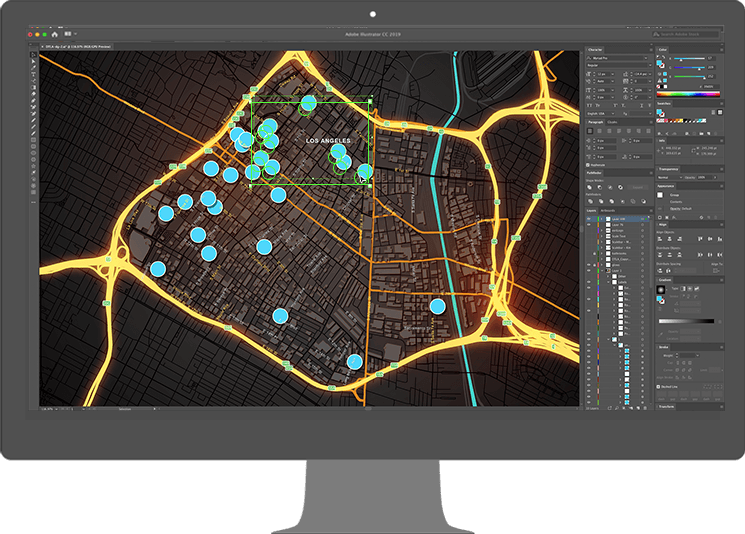Image resolution: width=745 pixels, height=534 pixels.
Task: Toggle the Dashed Line checkbox
Action: [658, 387]
